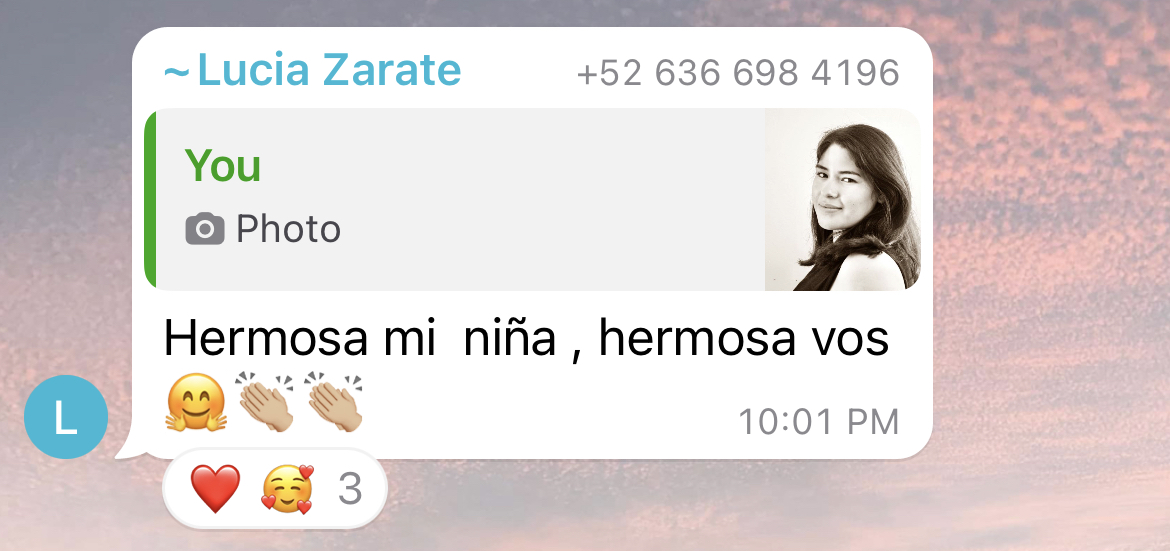Click the red heart reaction
Screen dimensions: 1170x551
tap(216, 488)
